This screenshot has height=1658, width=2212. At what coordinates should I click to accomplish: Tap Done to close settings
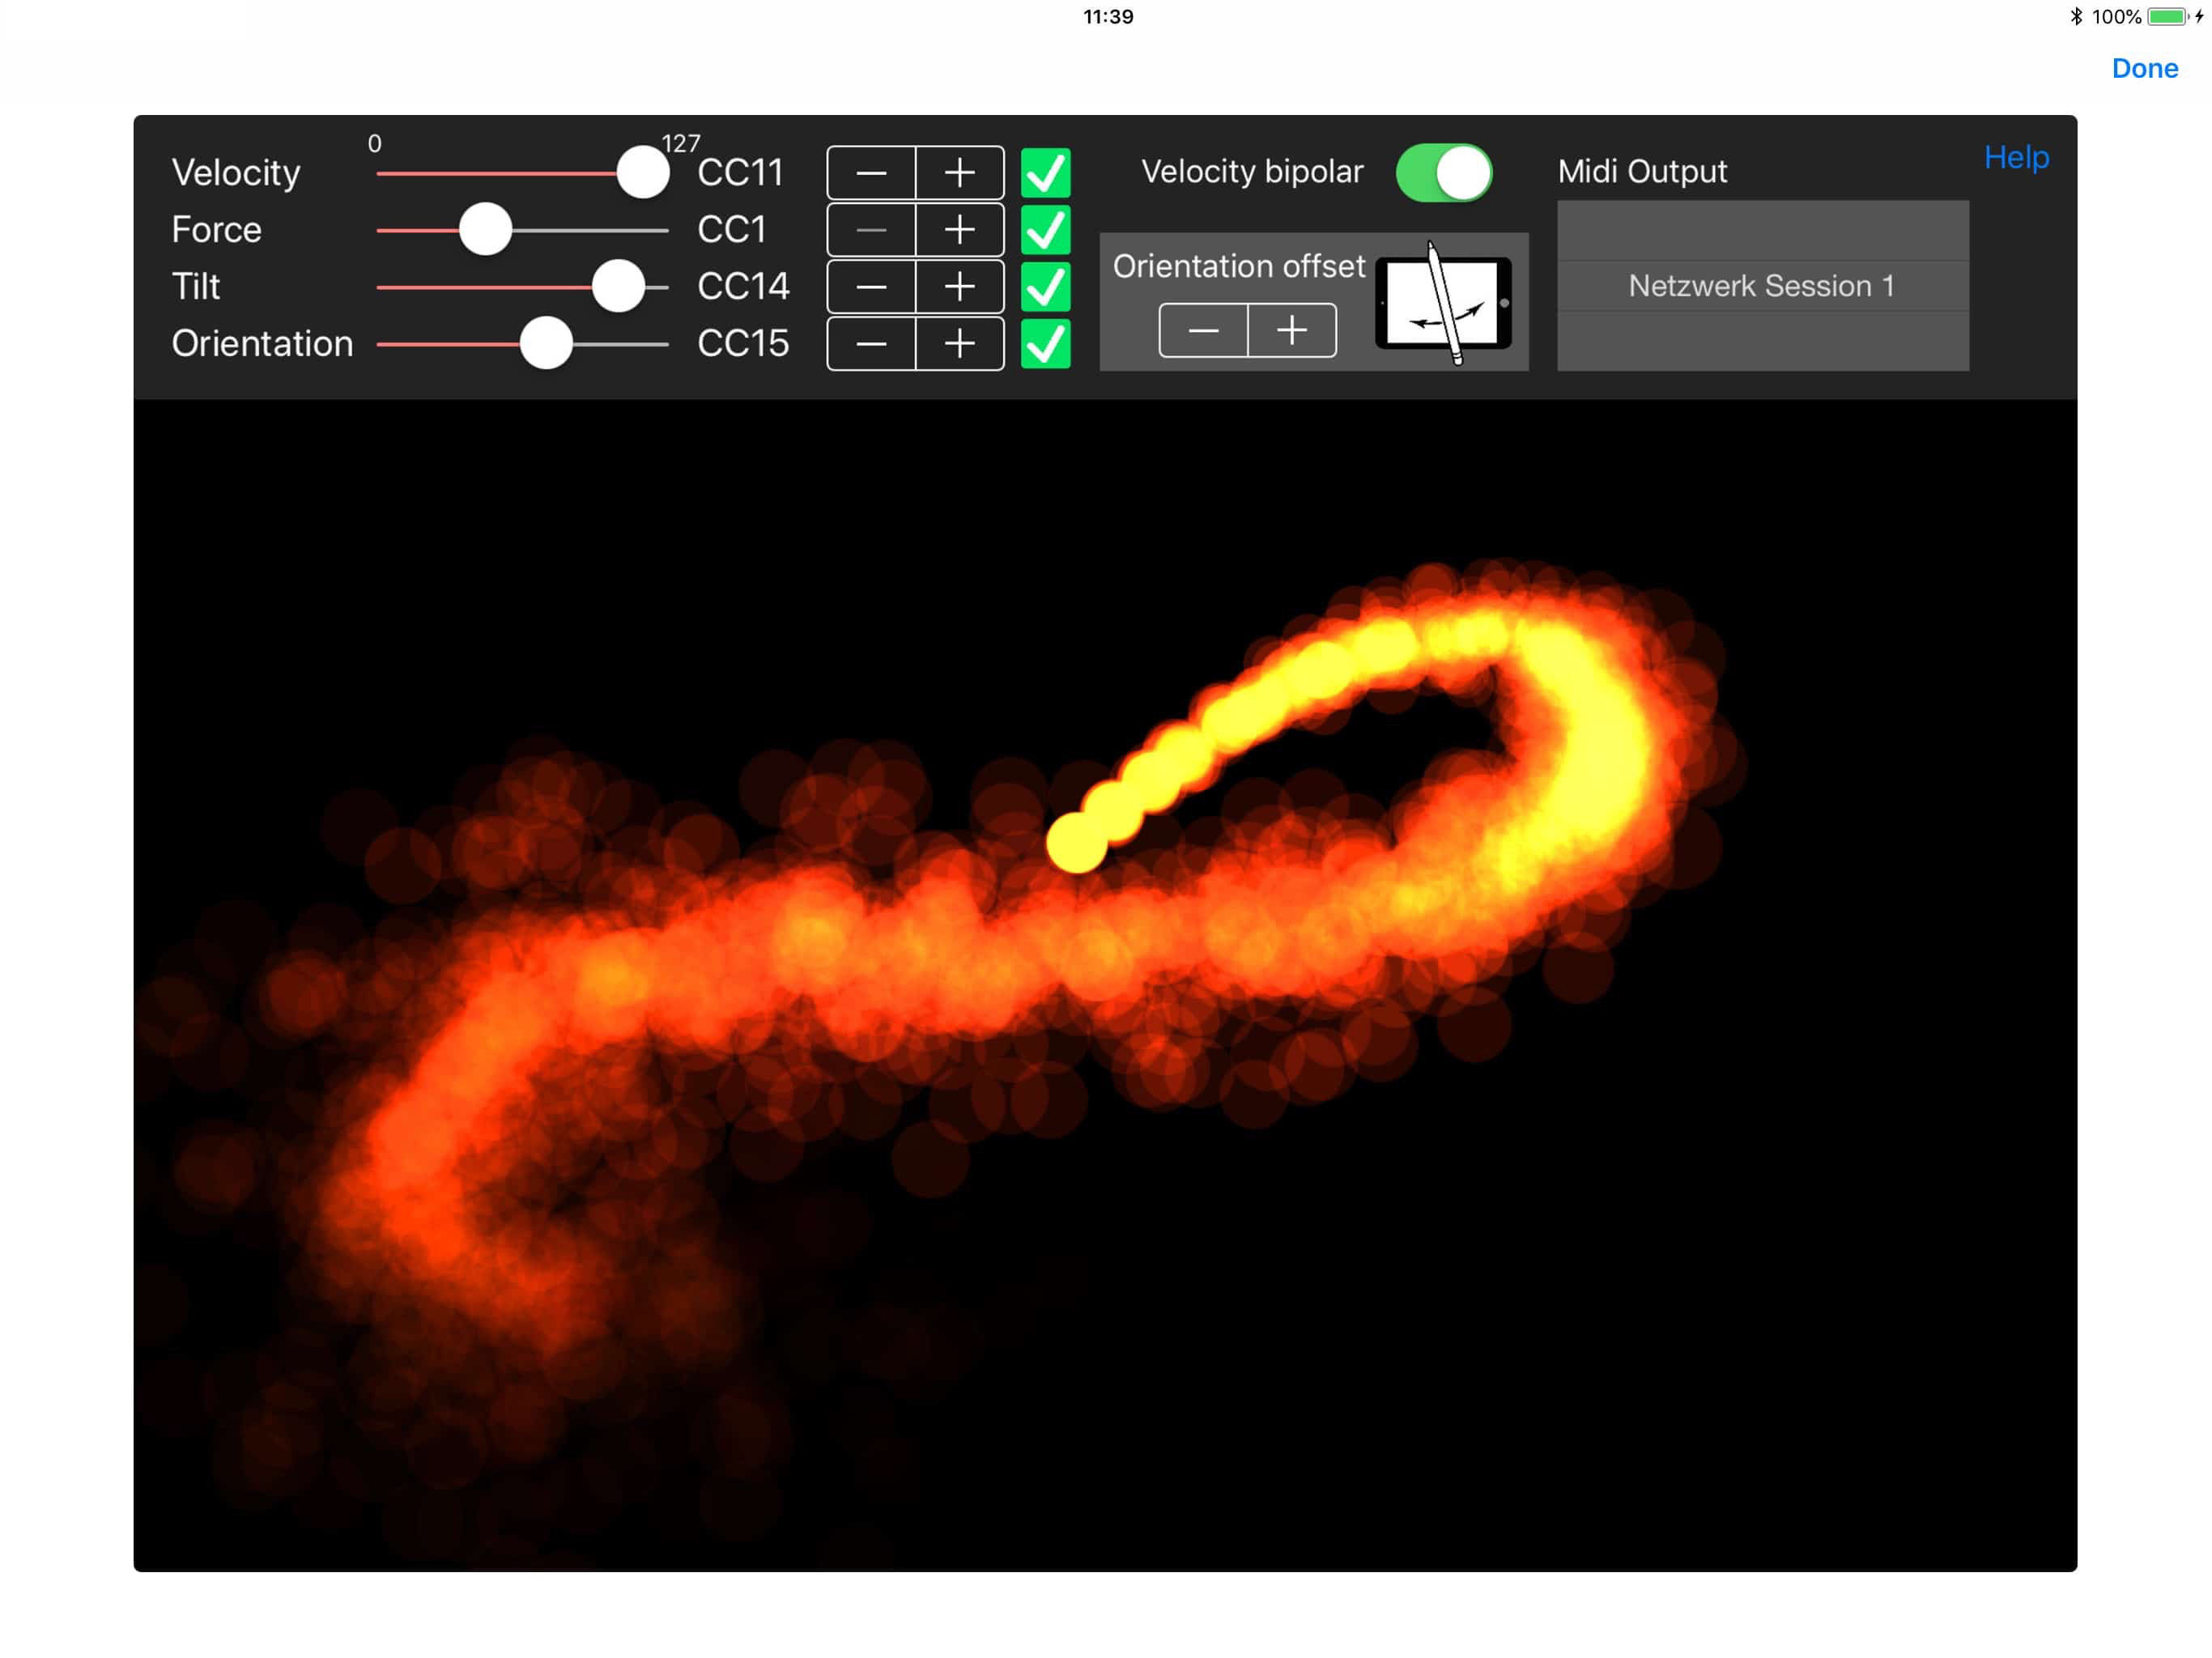pos(2143,68)
